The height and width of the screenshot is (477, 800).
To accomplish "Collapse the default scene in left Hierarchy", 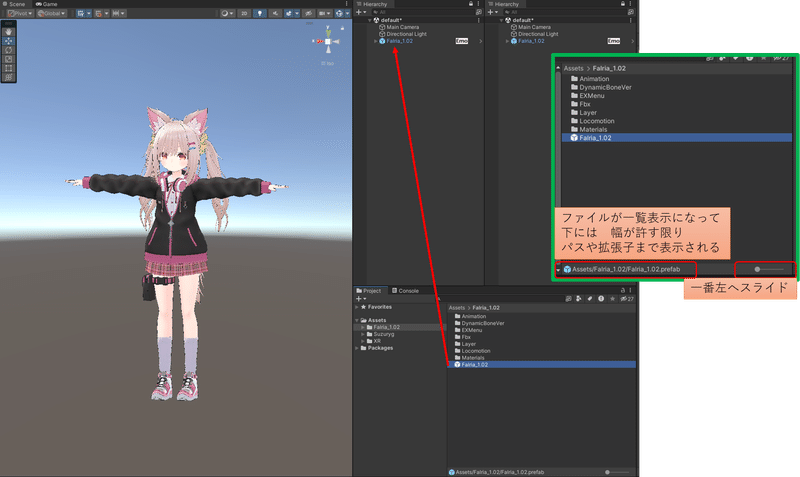I will (x=370, y=20).
